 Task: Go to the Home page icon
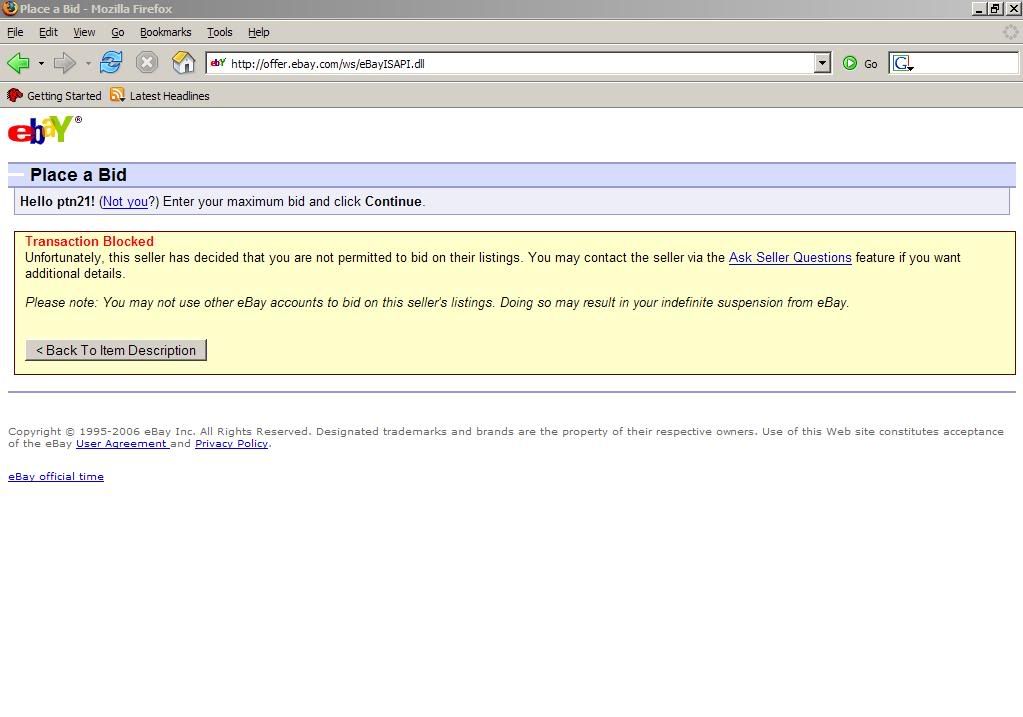coord(183,63)
